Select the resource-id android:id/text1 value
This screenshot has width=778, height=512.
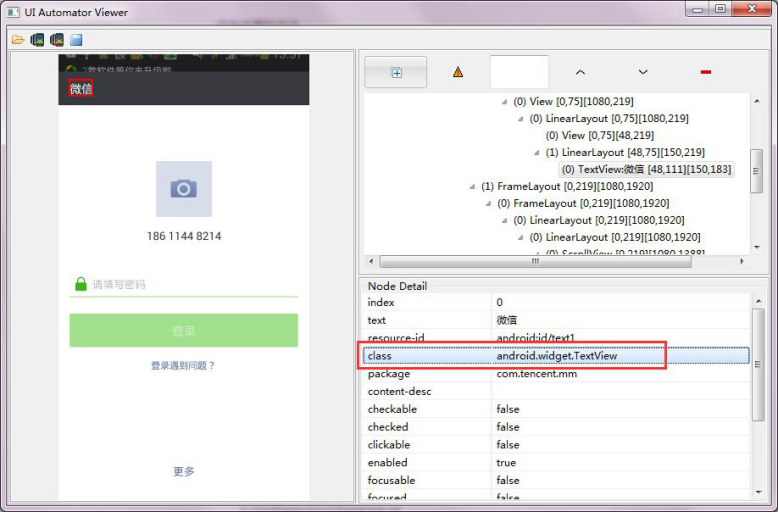pos(535,338)
